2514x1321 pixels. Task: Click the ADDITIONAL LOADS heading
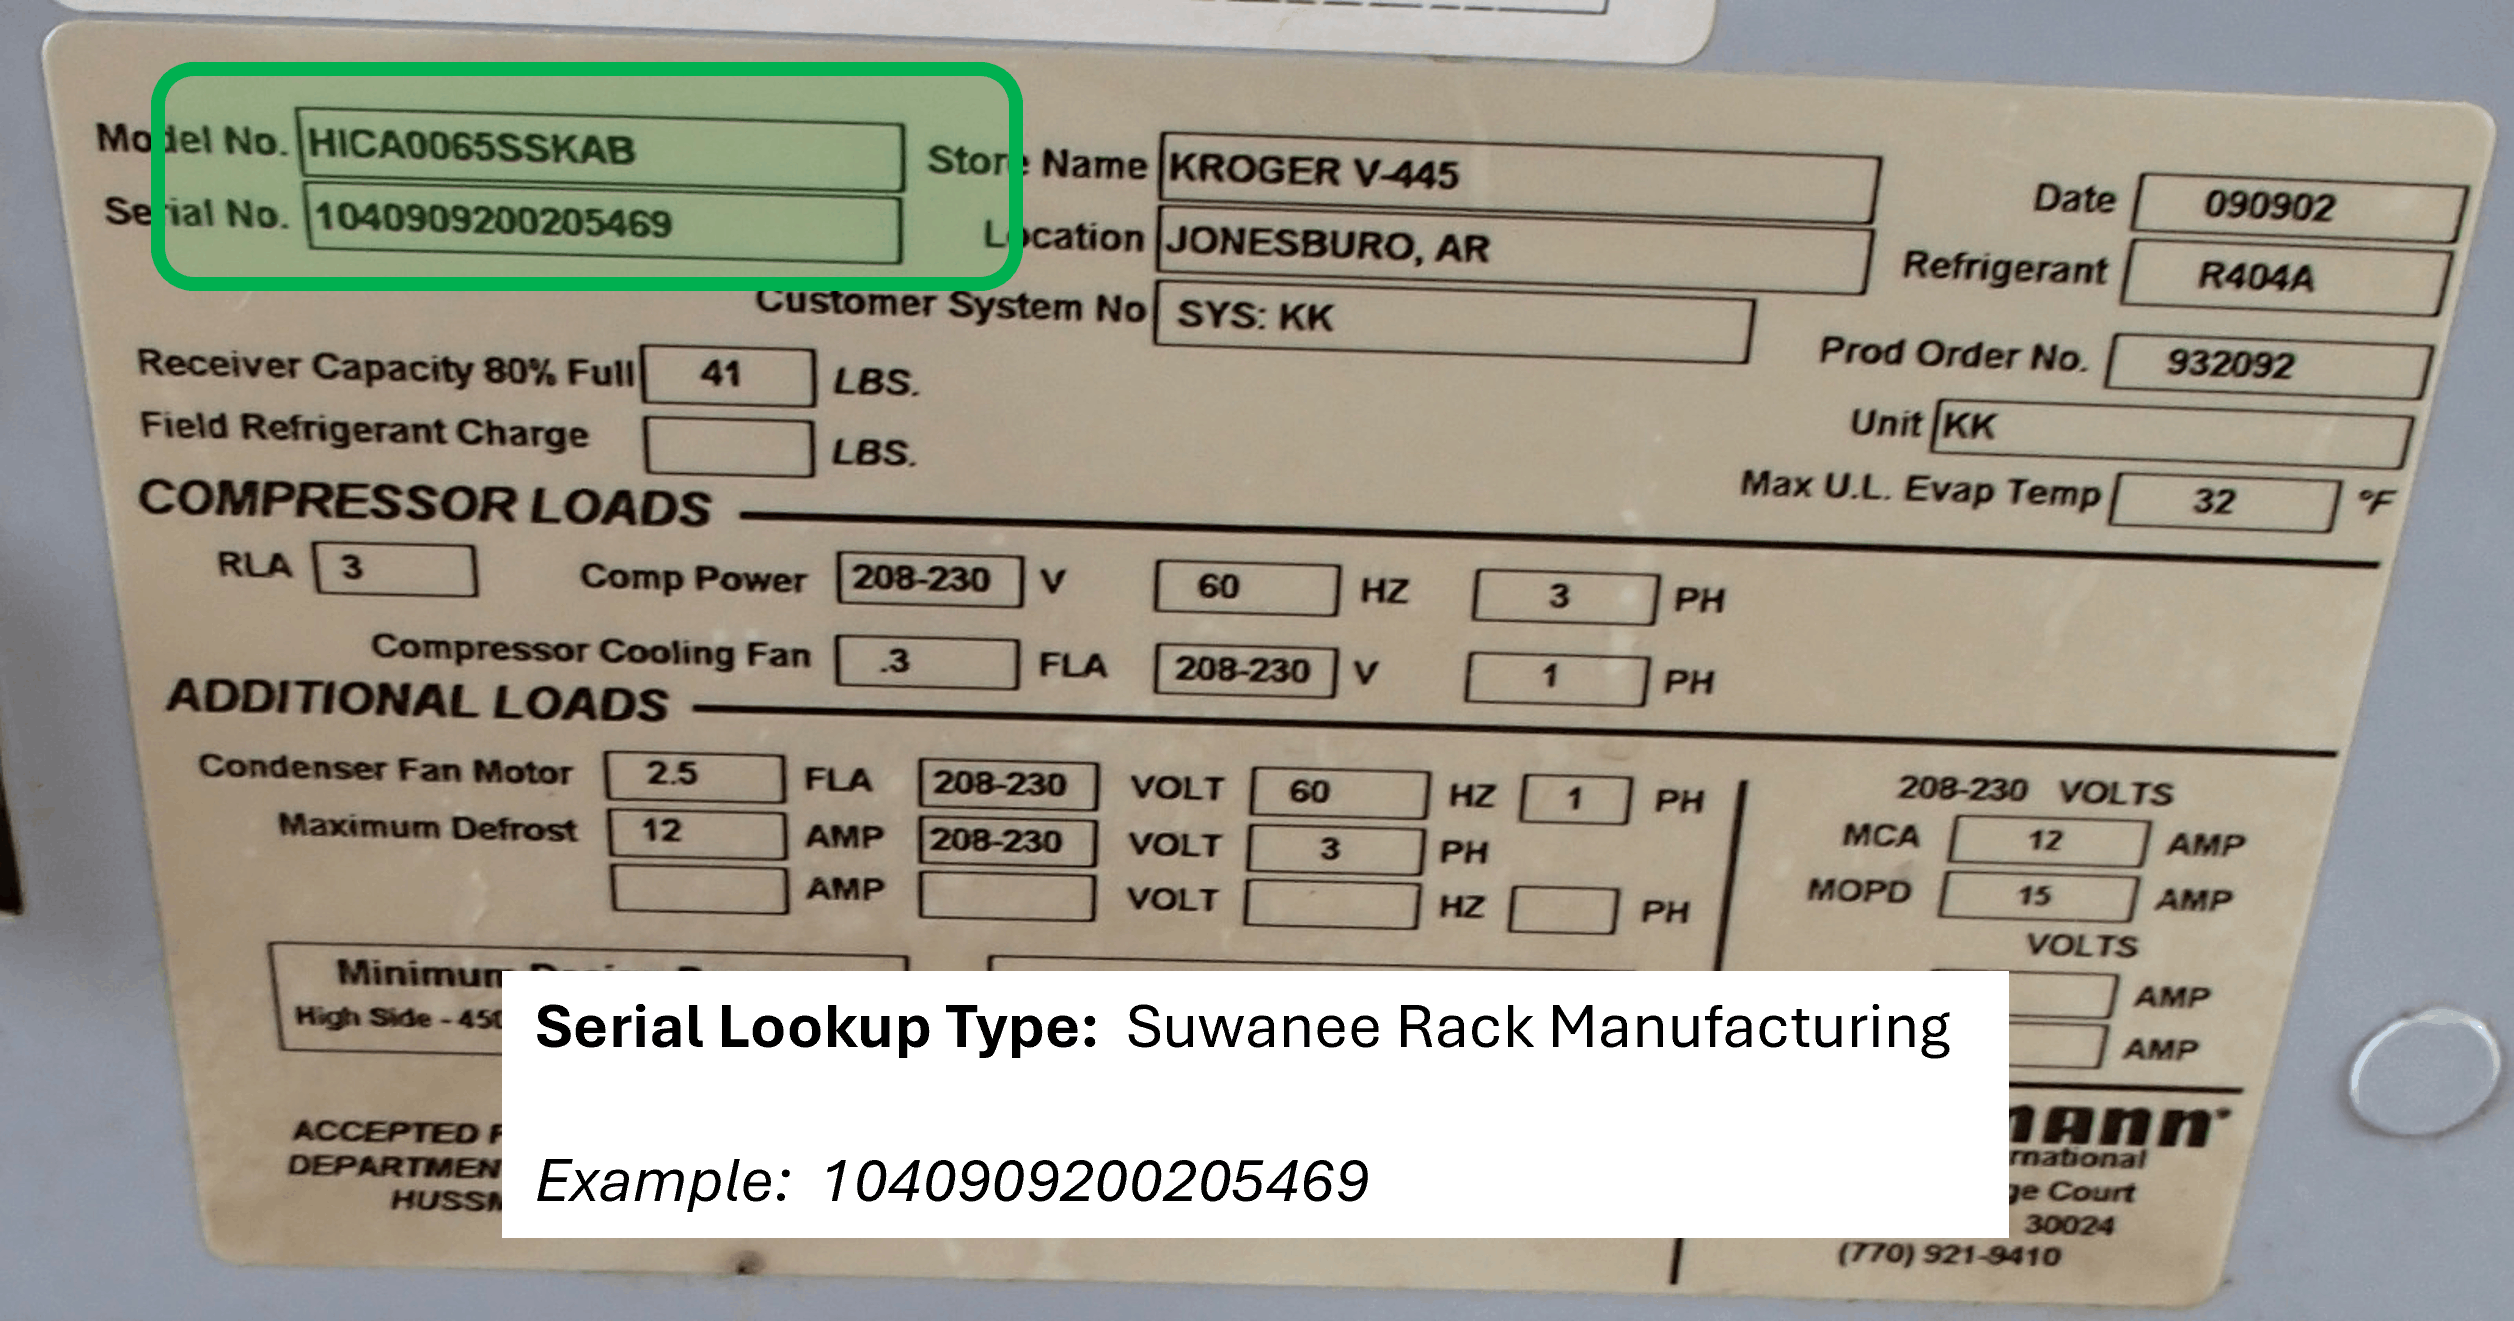[x=418, y=699]
